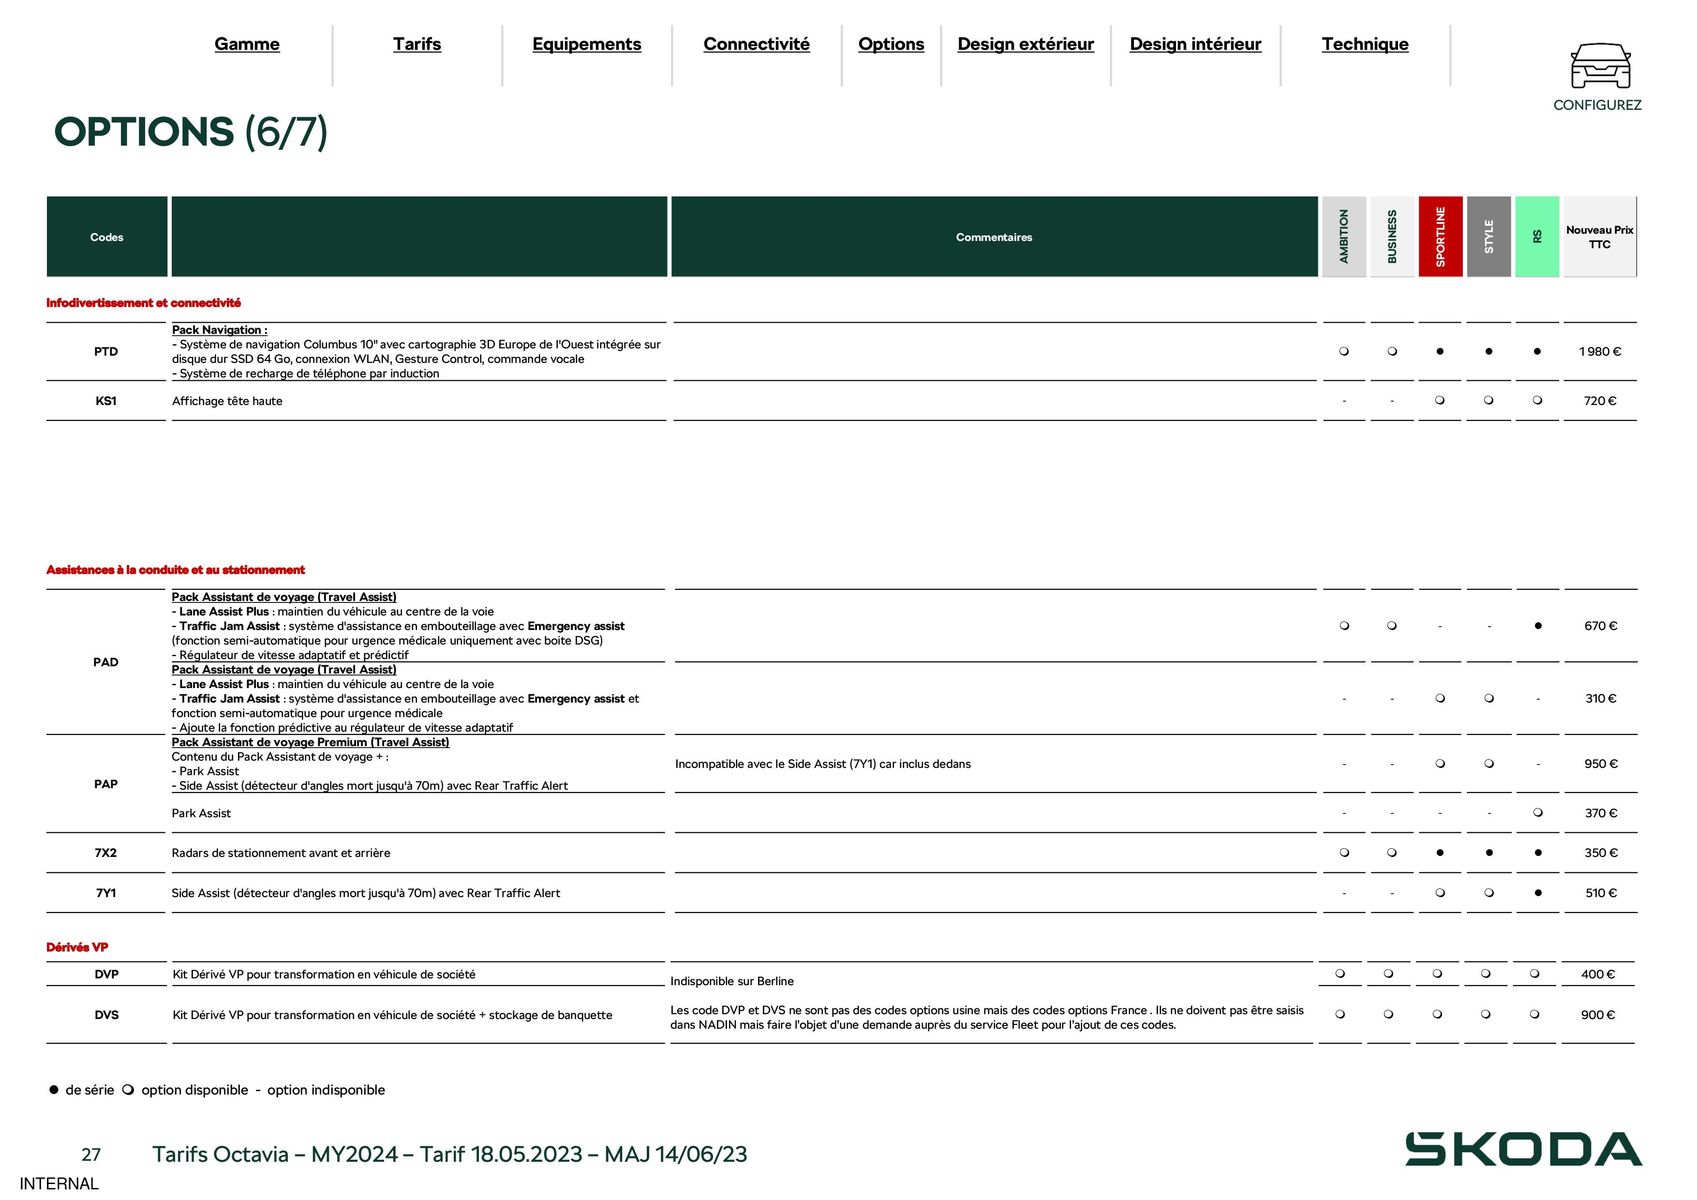The height and width of the screenshot is (1200, 1697).
Task: Open the Equipements tab
Action: click(x=587, y=44)
